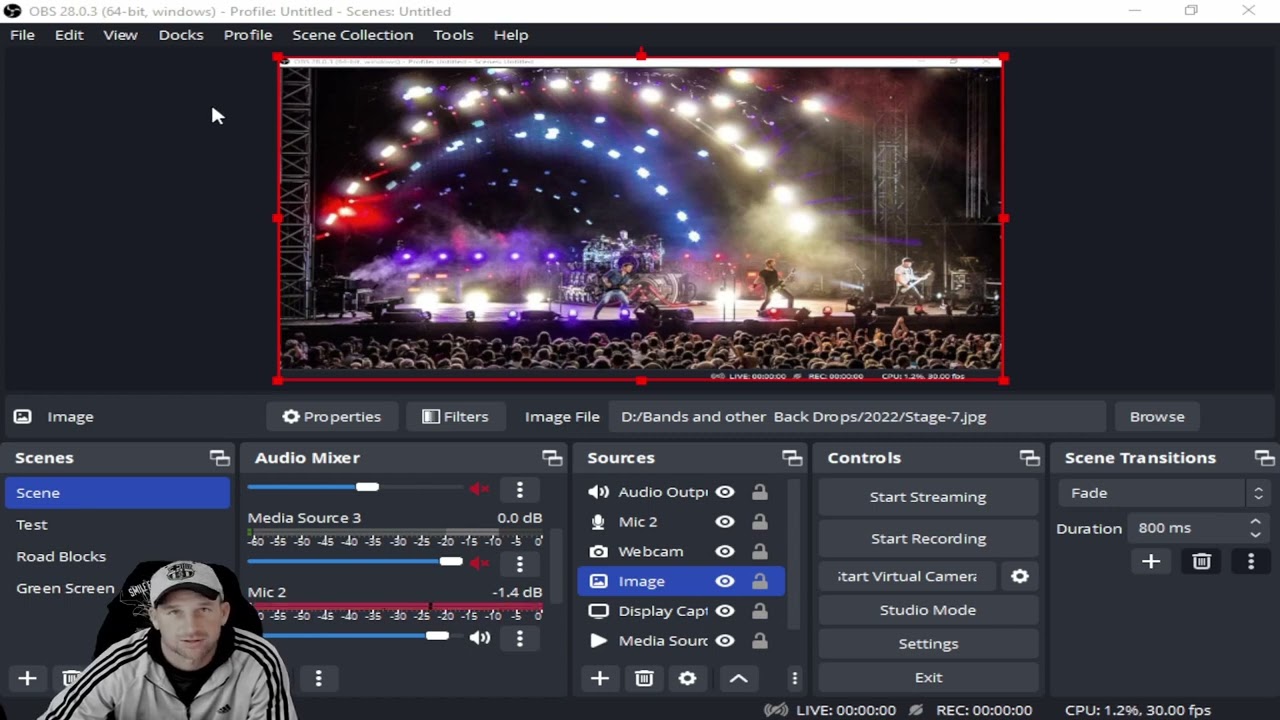
Task: Click Start Streaming button
Action: click(928, 497)
